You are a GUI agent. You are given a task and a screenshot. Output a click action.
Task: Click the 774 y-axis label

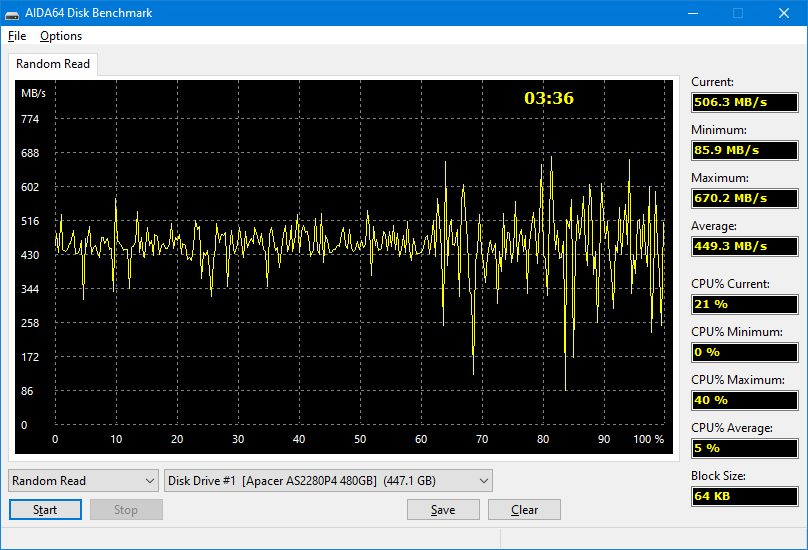click(x=30, y=119)
